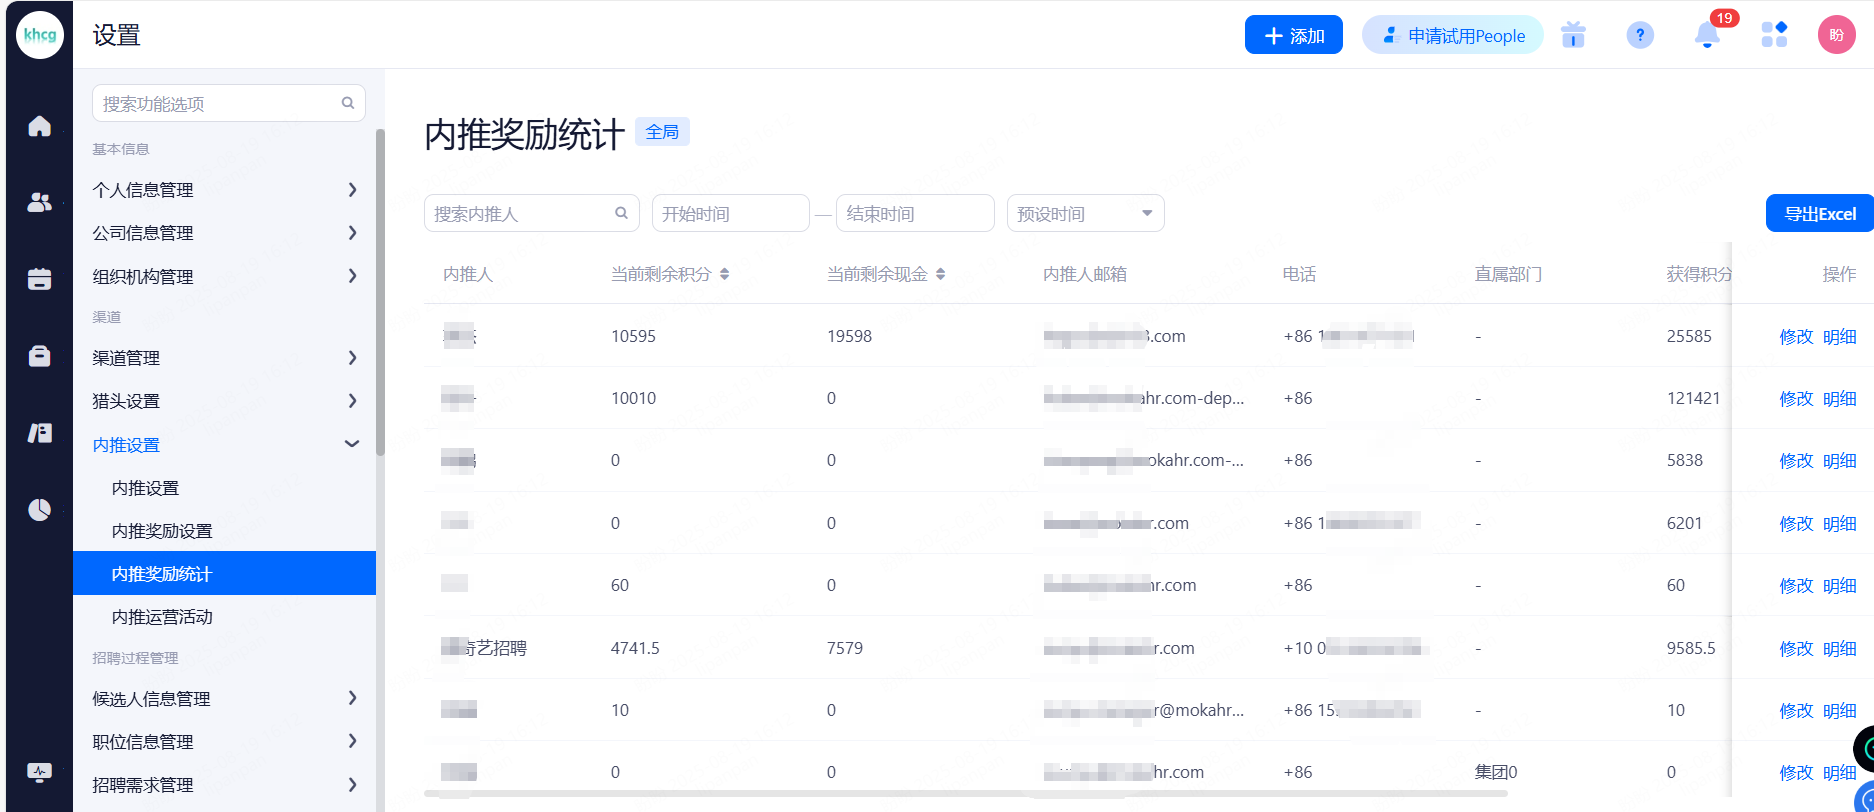Open the apps grid icon in header
This screenshot has height=812, width=1874.
(x=1774, y=36)
